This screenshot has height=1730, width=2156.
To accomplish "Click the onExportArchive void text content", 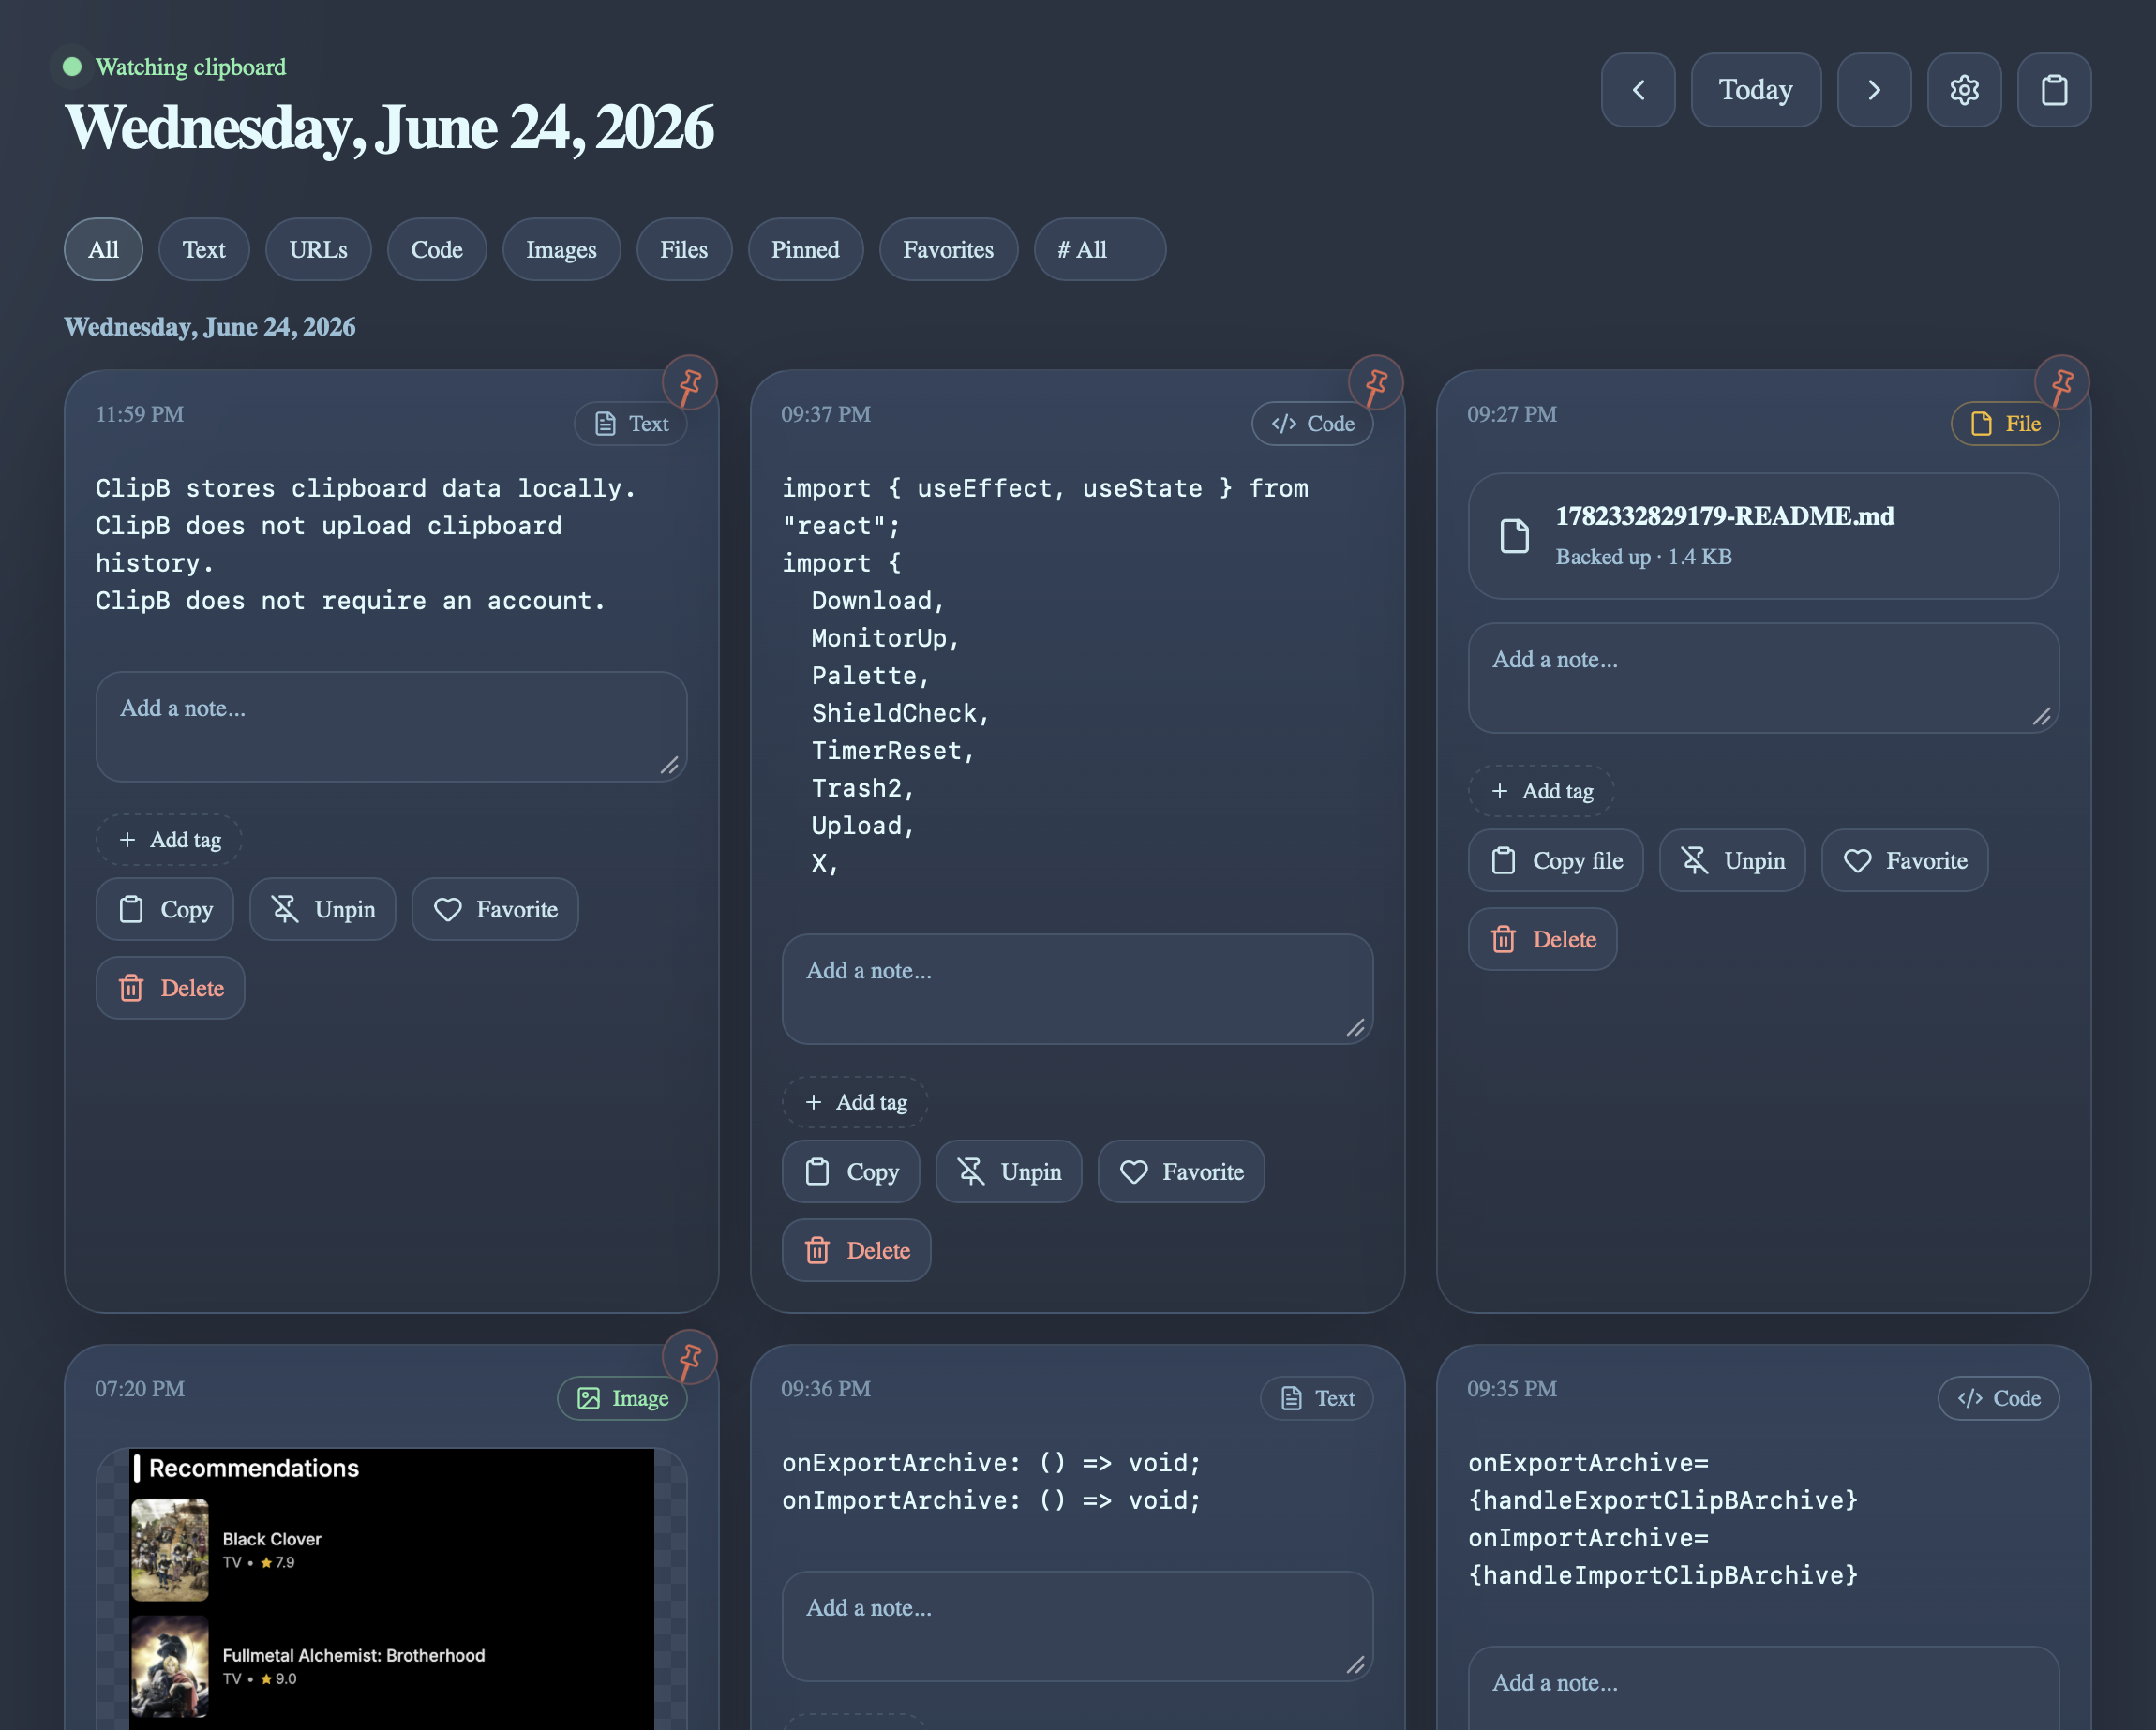I will [x=991, y=1481].
